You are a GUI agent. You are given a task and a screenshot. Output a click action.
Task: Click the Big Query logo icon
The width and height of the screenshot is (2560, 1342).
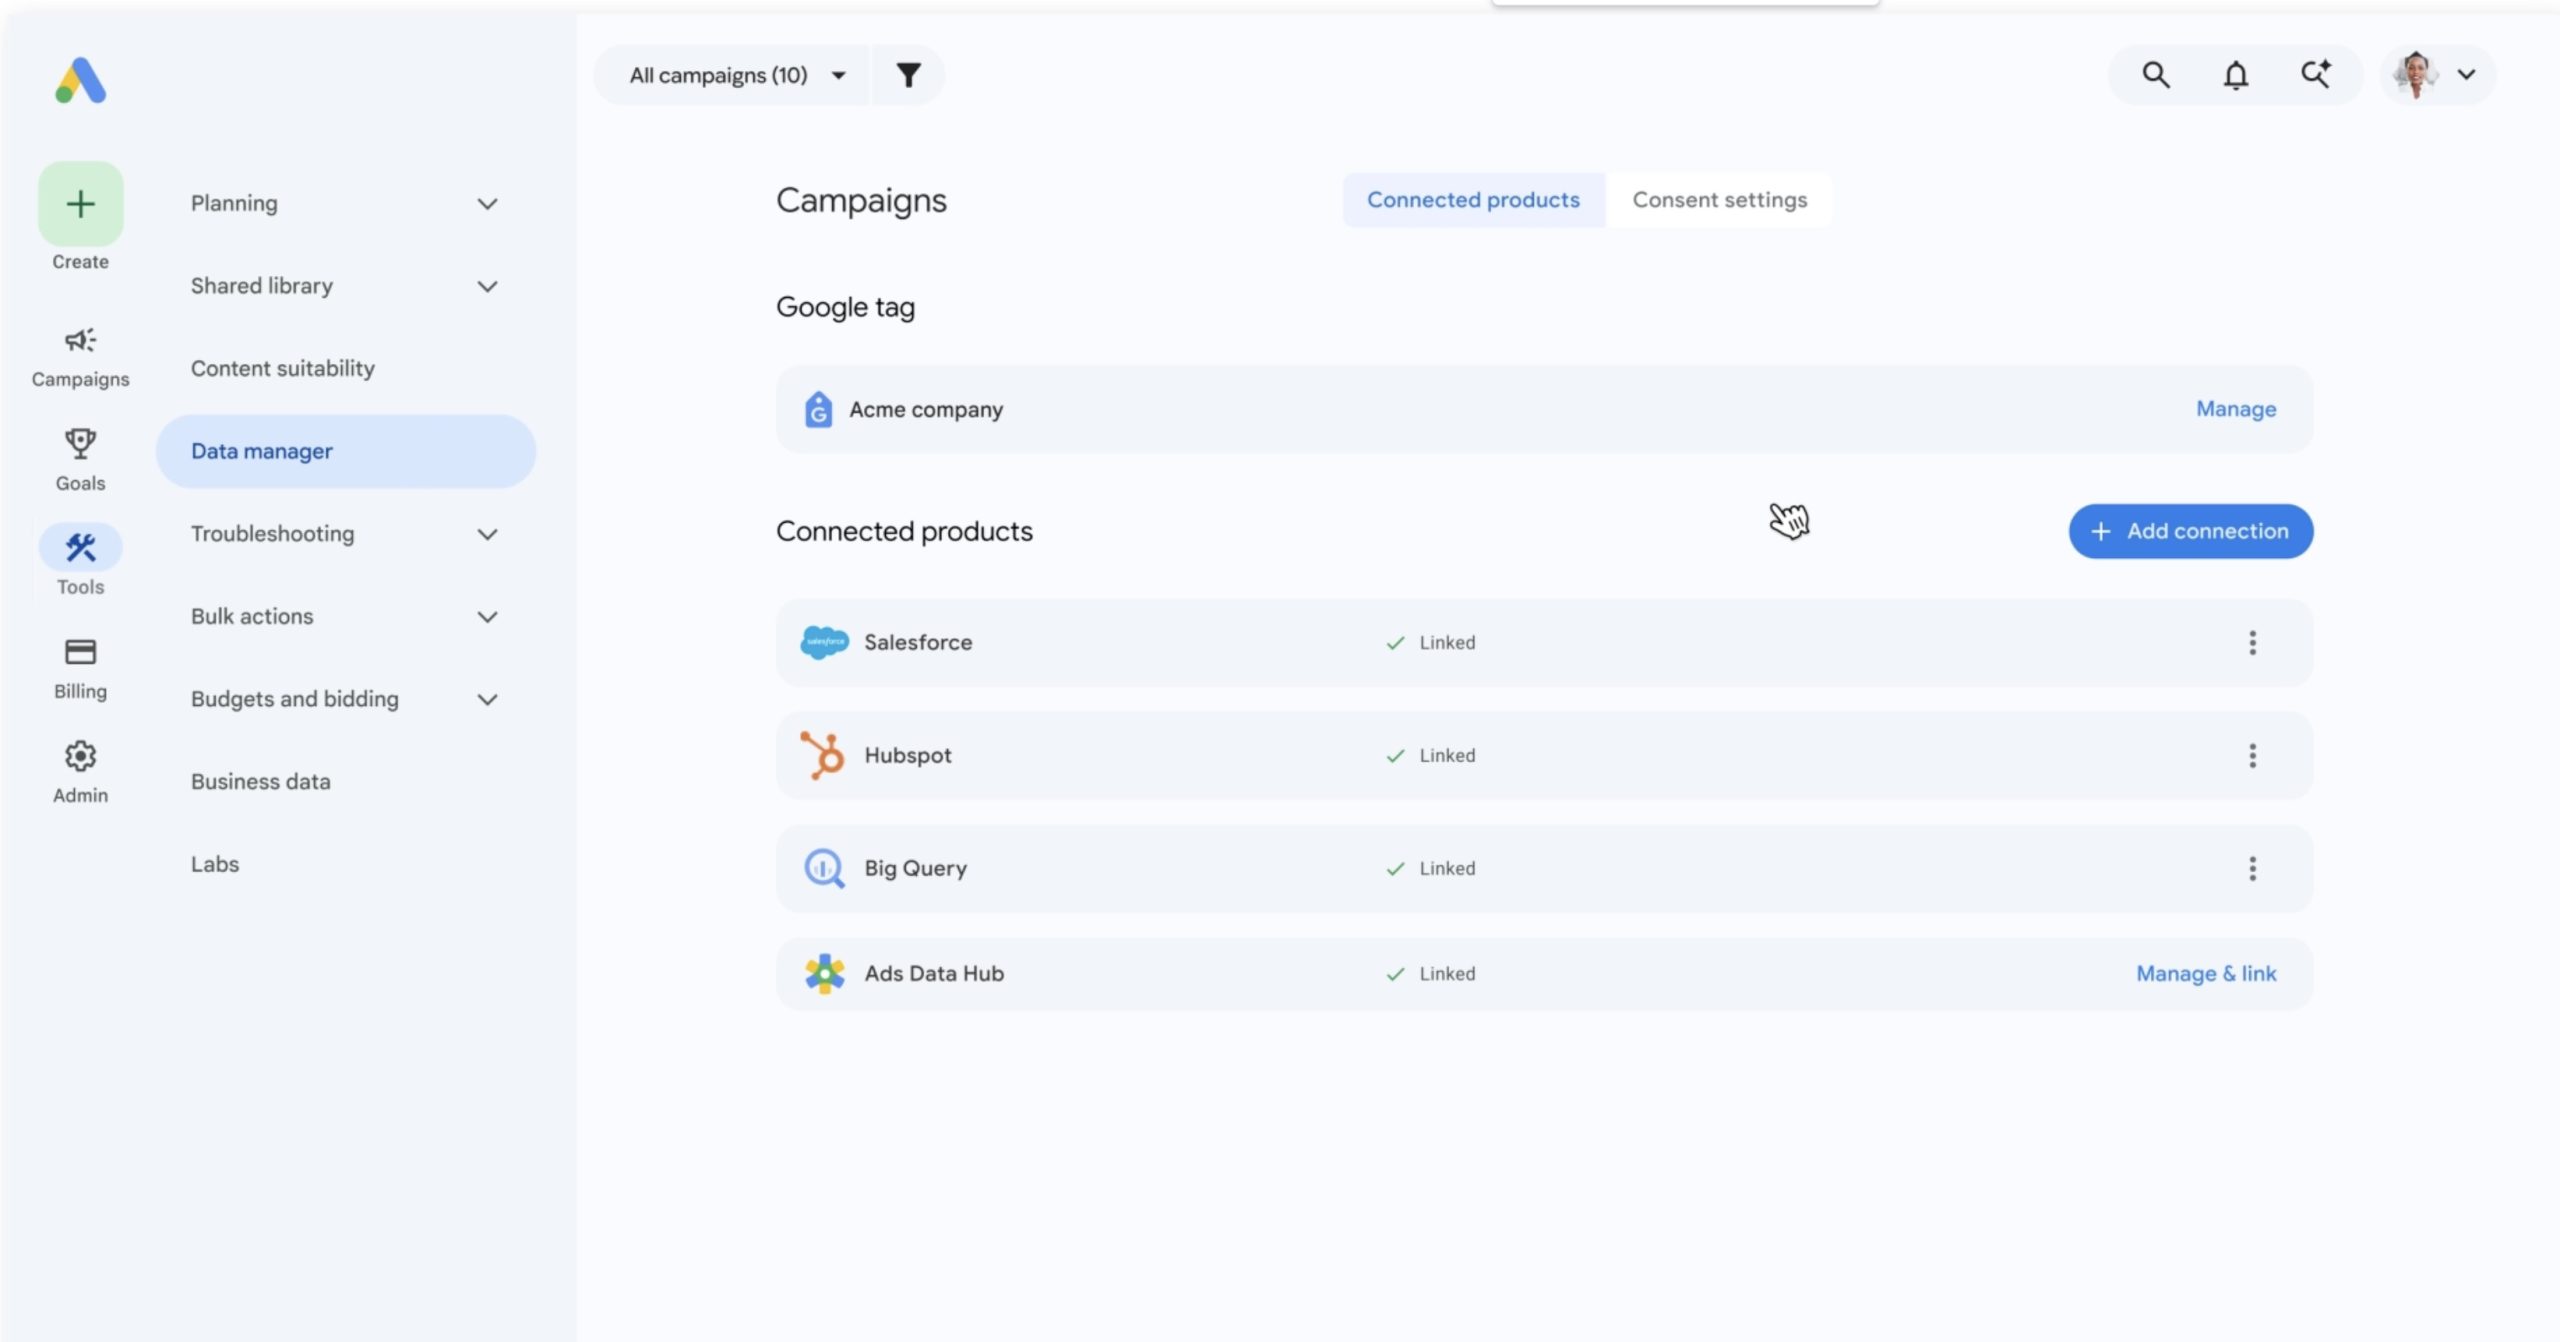coord(824,868)
